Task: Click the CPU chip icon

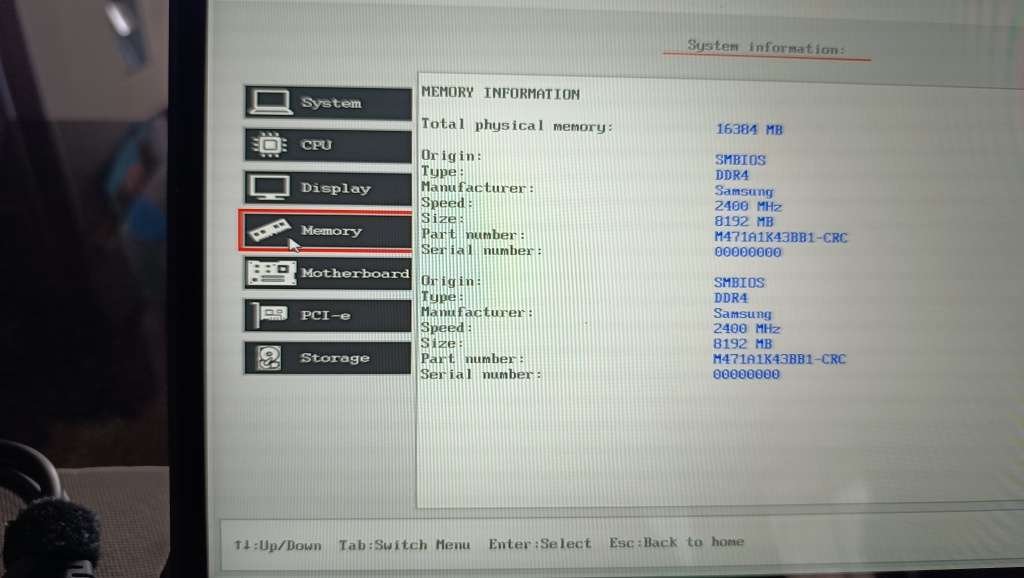Action: point(268,145)
